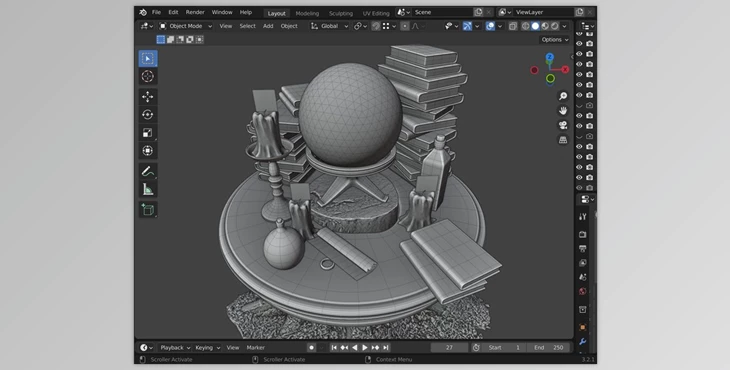Open the Scene properties tab icon
This screenshot has height=370, width=730.
582,277
